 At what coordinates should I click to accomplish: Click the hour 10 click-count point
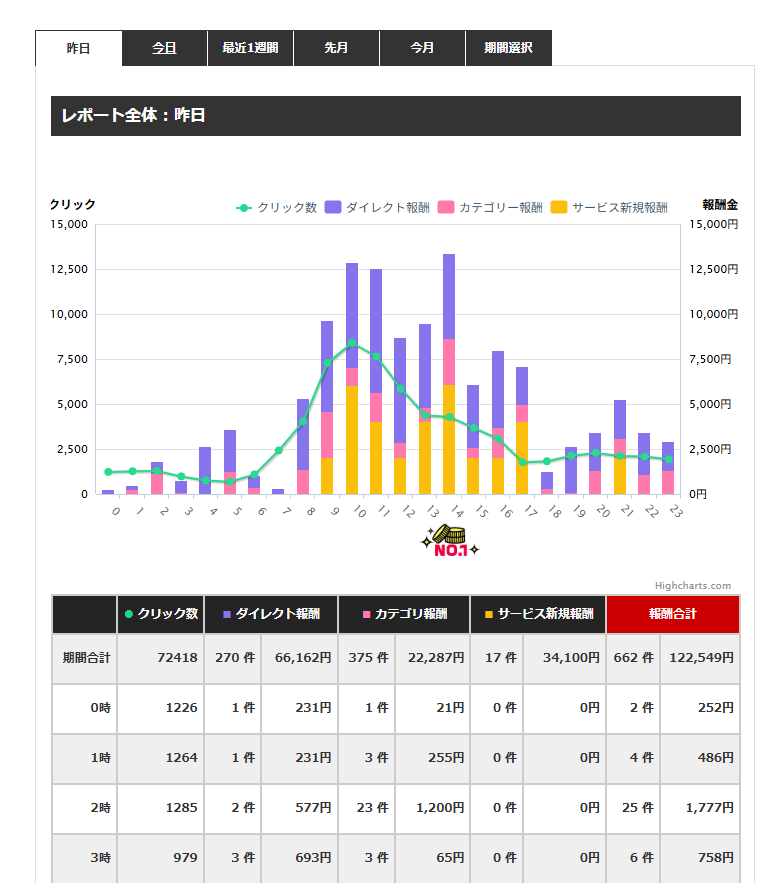click(352, 343)
